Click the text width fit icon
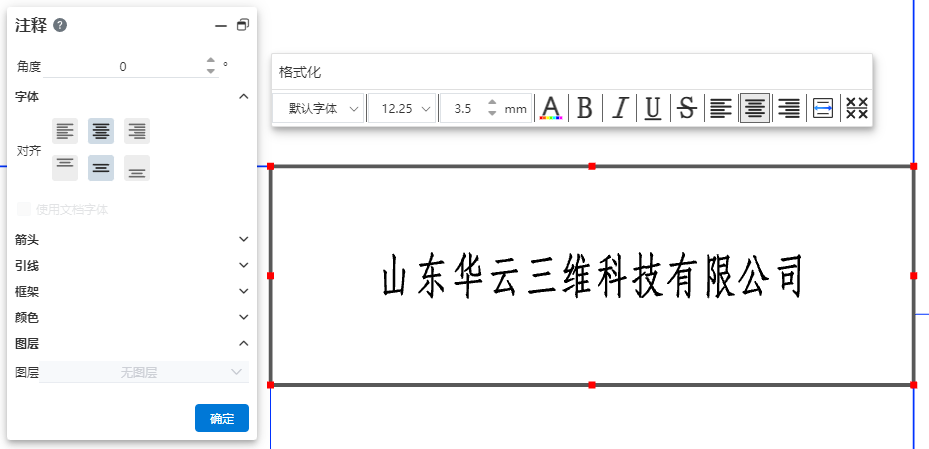This screenshot has width=929, height=449. pos(822,108)
